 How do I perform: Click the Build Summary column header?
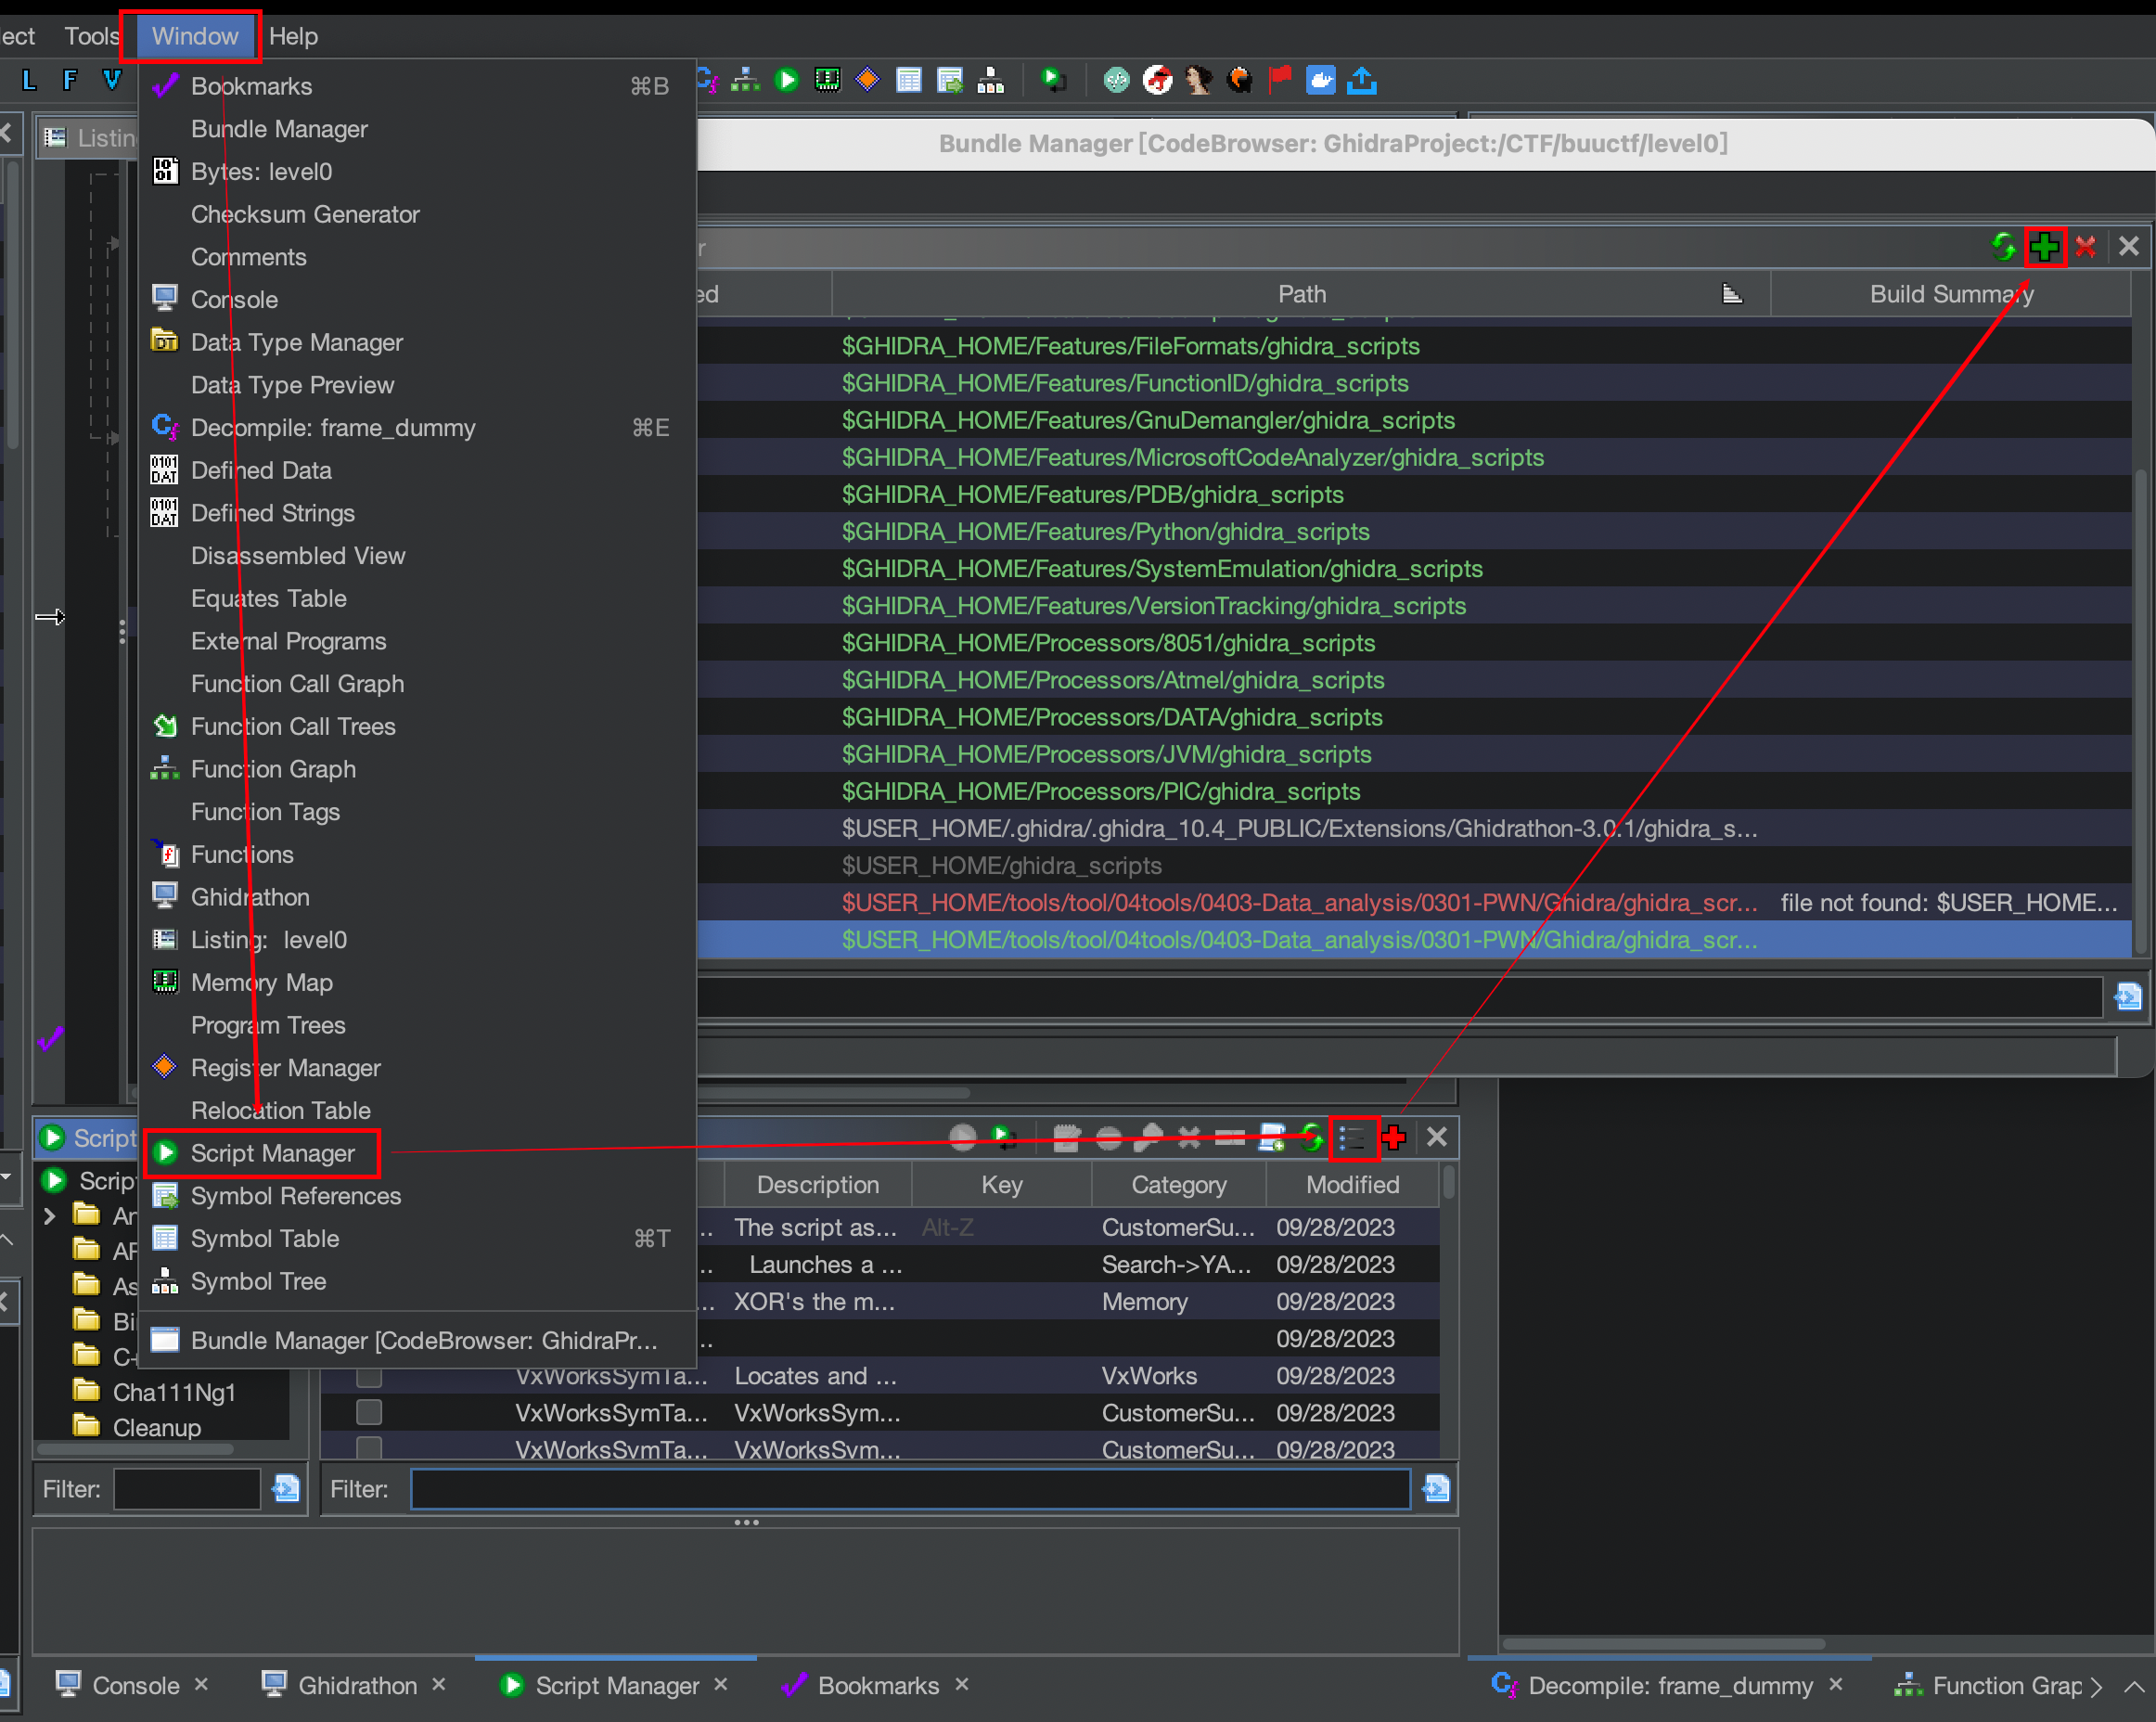tap(1950, 294)
